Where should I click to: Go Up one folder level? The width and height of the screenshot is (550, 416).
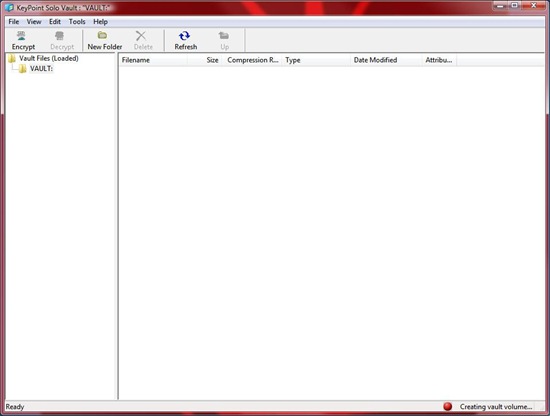224,40
